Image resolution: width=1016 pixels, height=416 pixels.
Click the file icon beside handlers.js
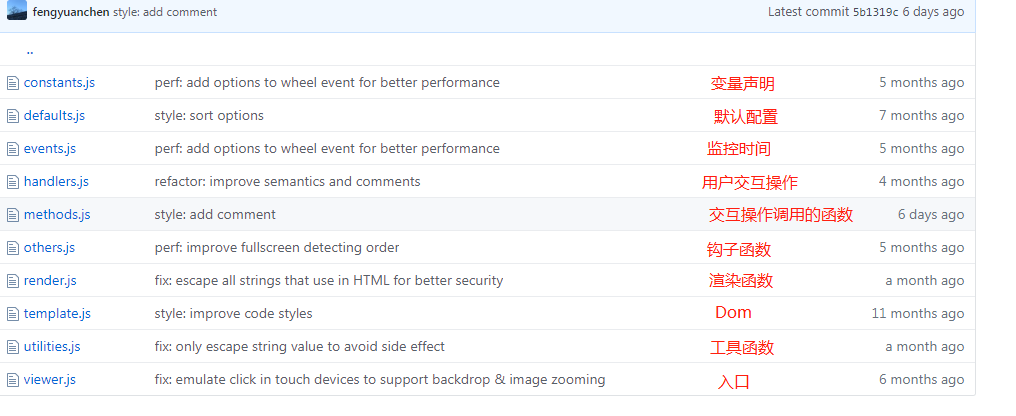point(13,182)
